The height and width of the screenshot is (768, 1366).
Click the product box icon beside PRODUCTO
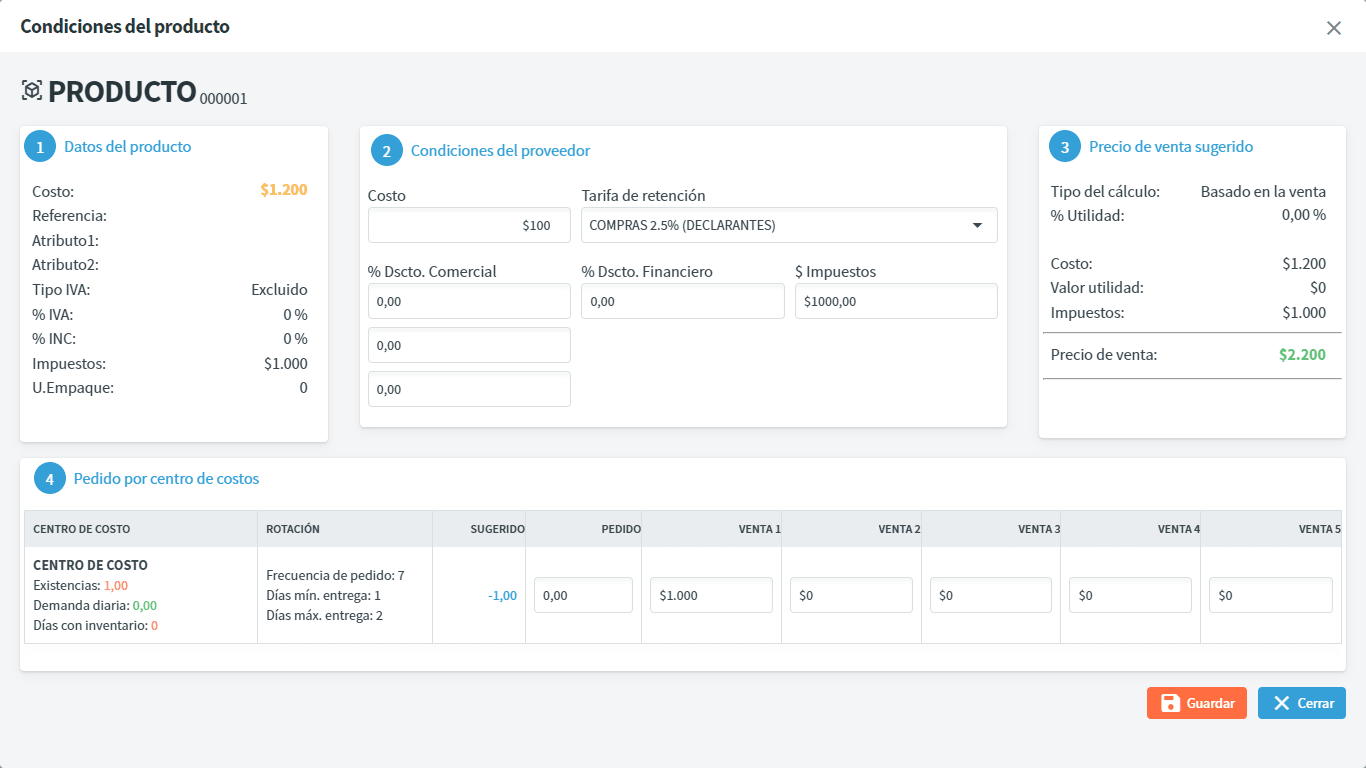click(x=32, y=91)
